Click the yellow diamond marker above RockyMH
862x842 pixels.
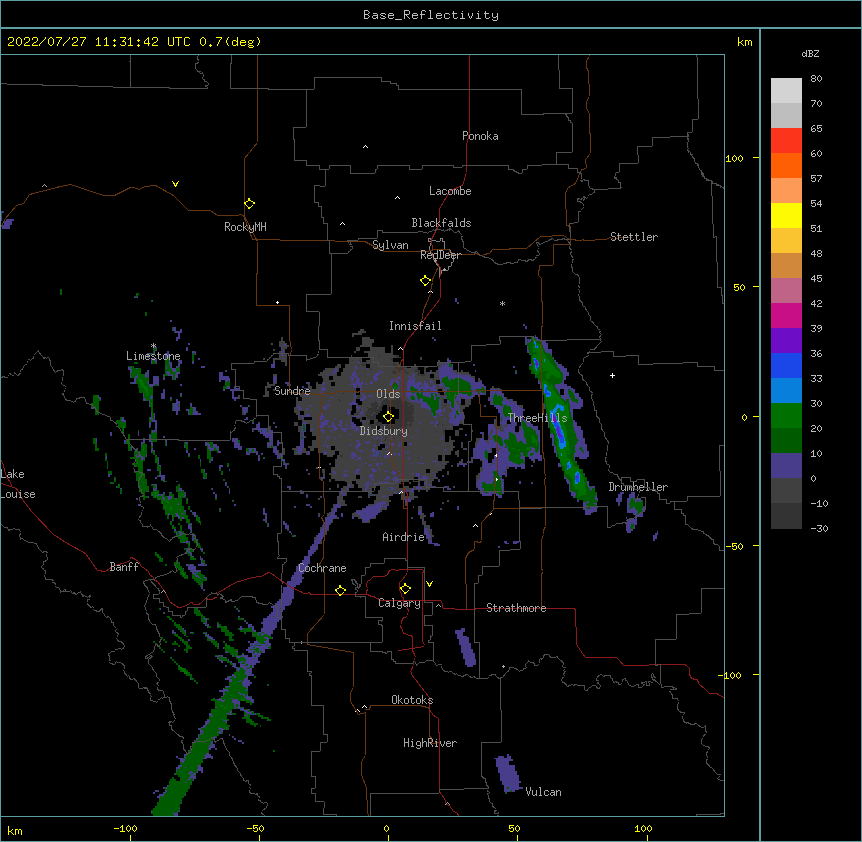pos(249,204)
